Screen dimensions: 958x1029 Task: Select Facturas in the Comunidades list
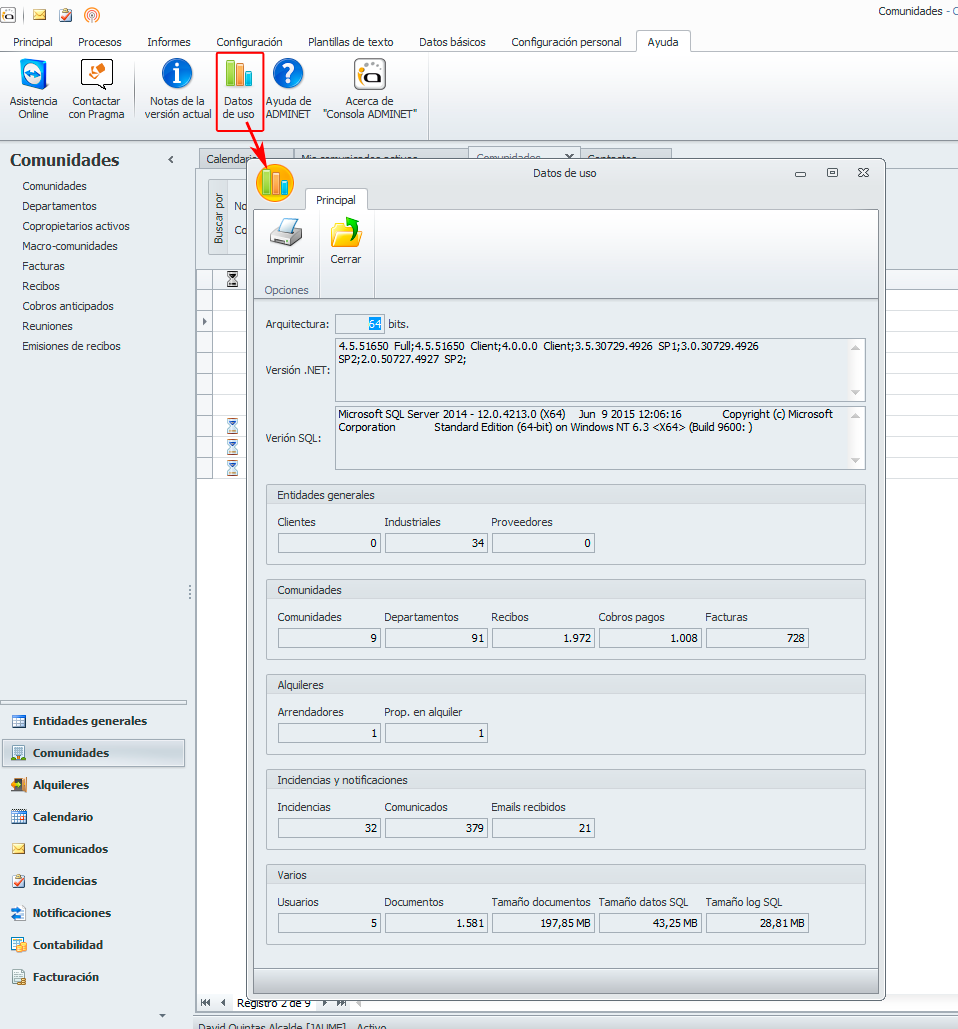(43, 266)
